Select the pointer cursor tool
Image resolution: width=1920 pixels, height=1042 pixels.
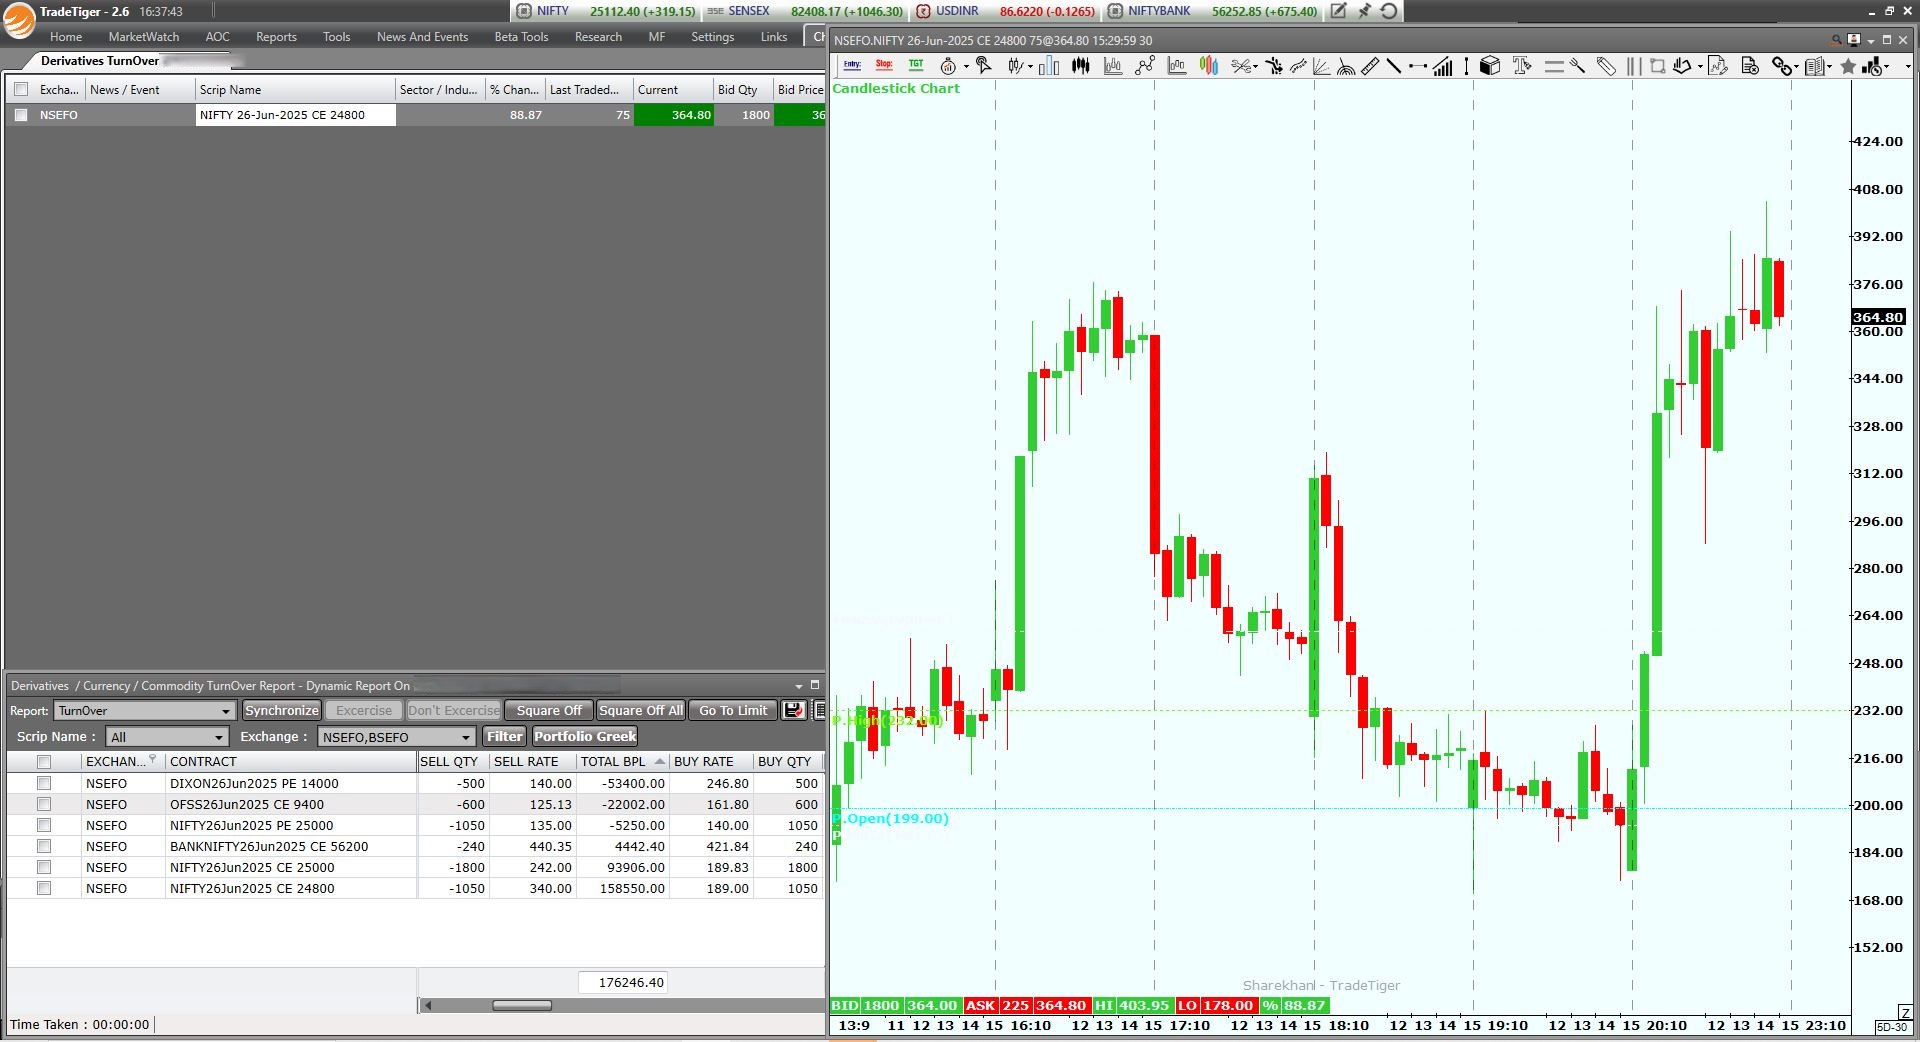coord(984,66)
